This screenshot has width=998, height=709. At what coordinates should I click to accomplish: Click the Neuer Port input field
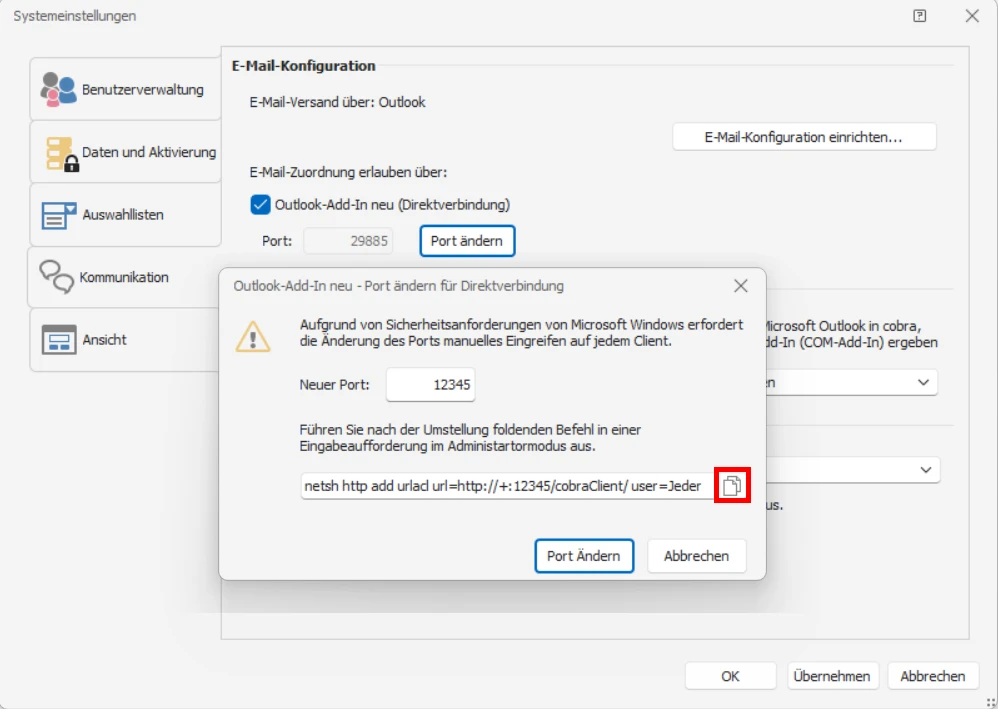click(430, 385)
